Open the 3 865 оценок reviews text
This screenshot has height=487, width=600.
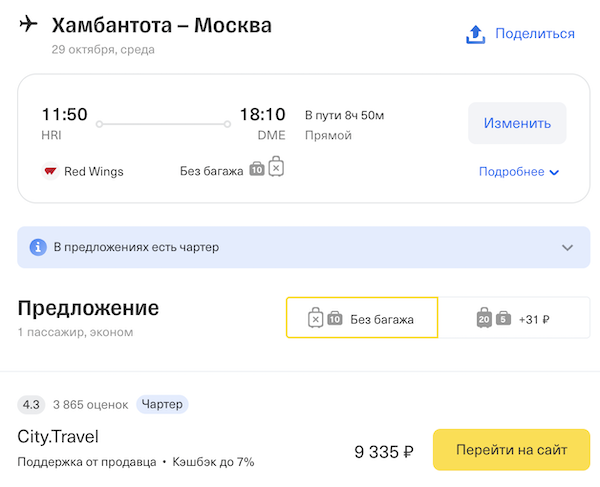pos(91,405)
